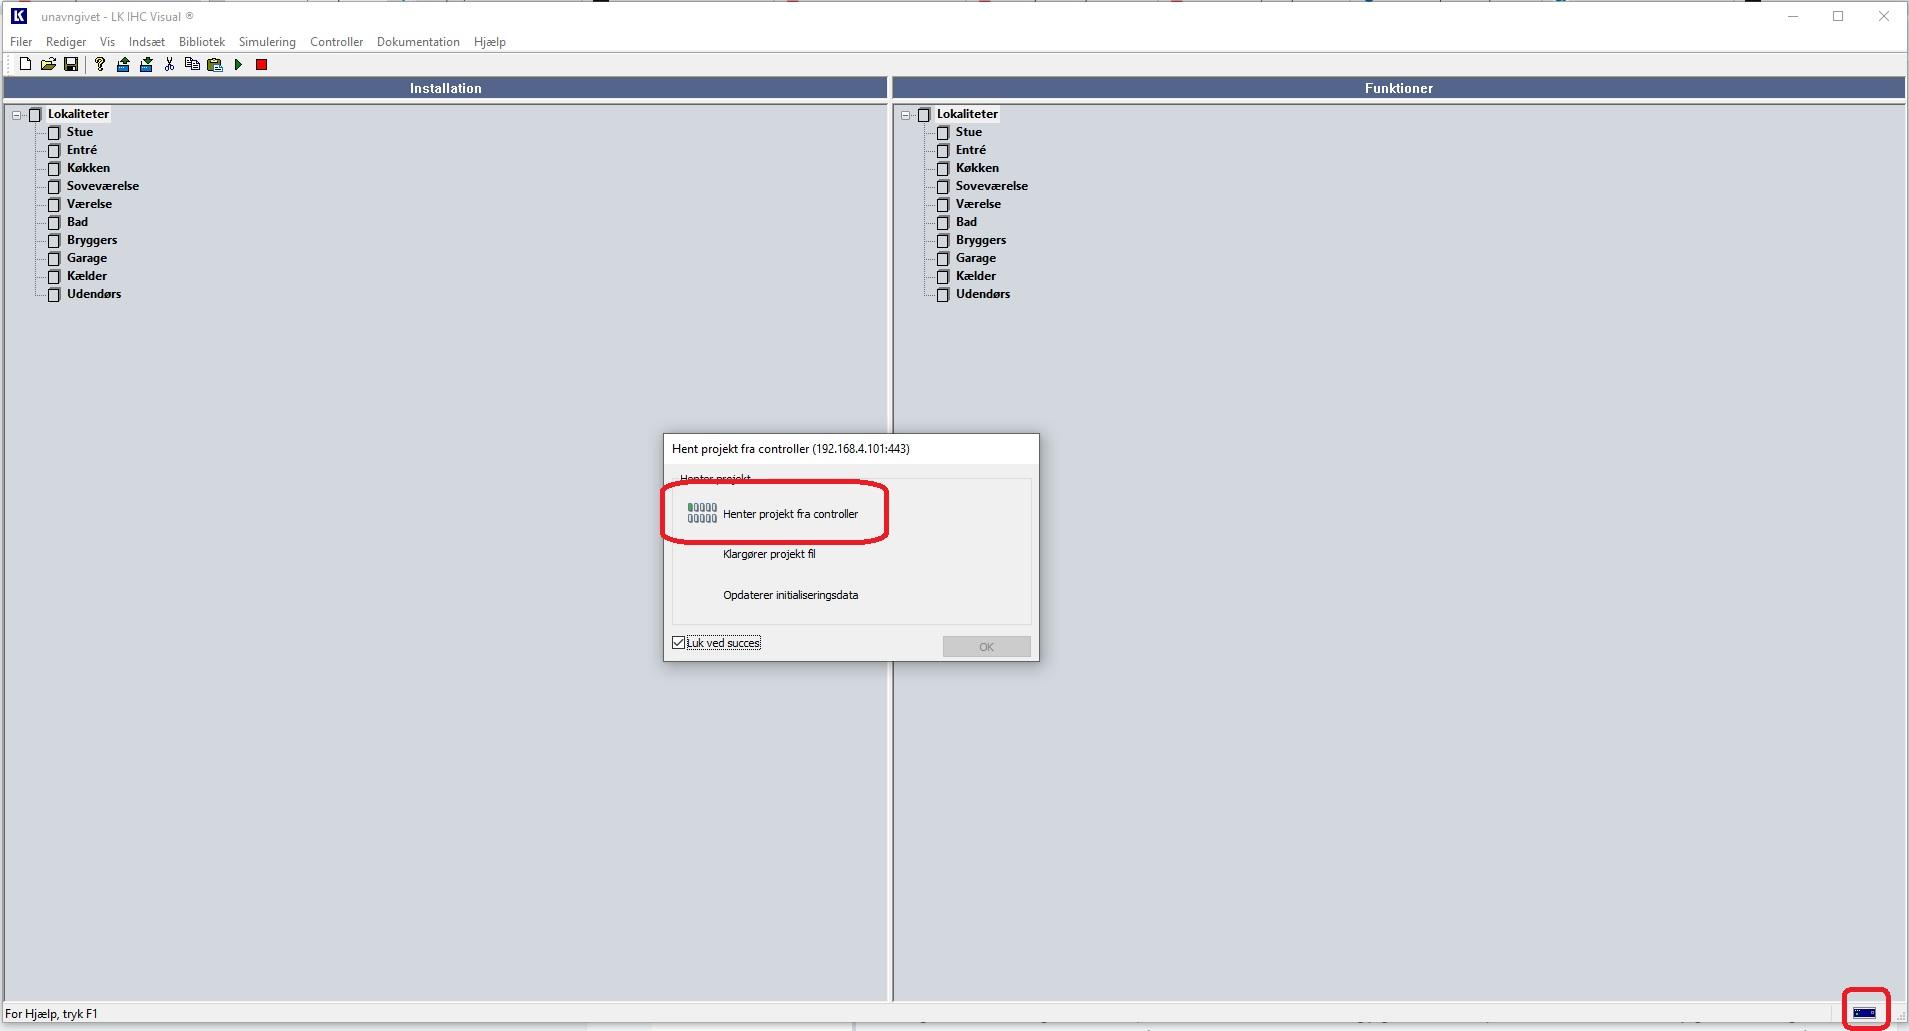
Task: Click the Stue box icon in Installation tree
Action: [54, 132]
